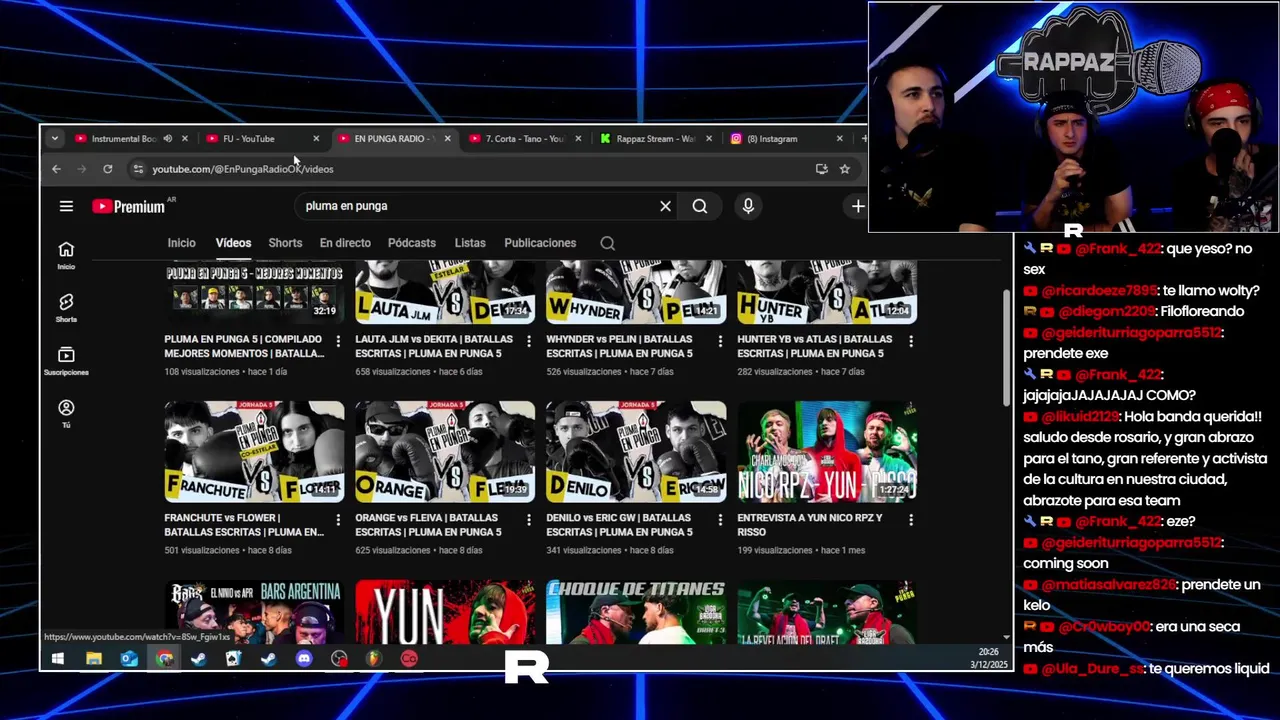Activate voice search microphone
Viewport: 1280px width, 720px height.
tap(748, 206)
